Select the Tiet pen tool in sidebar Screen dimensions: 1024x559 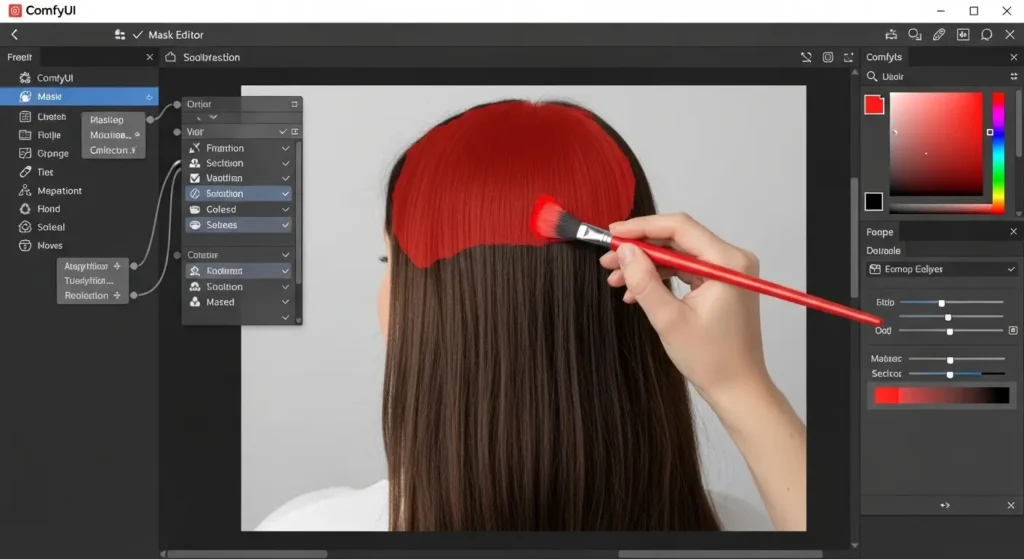(25, 172)
